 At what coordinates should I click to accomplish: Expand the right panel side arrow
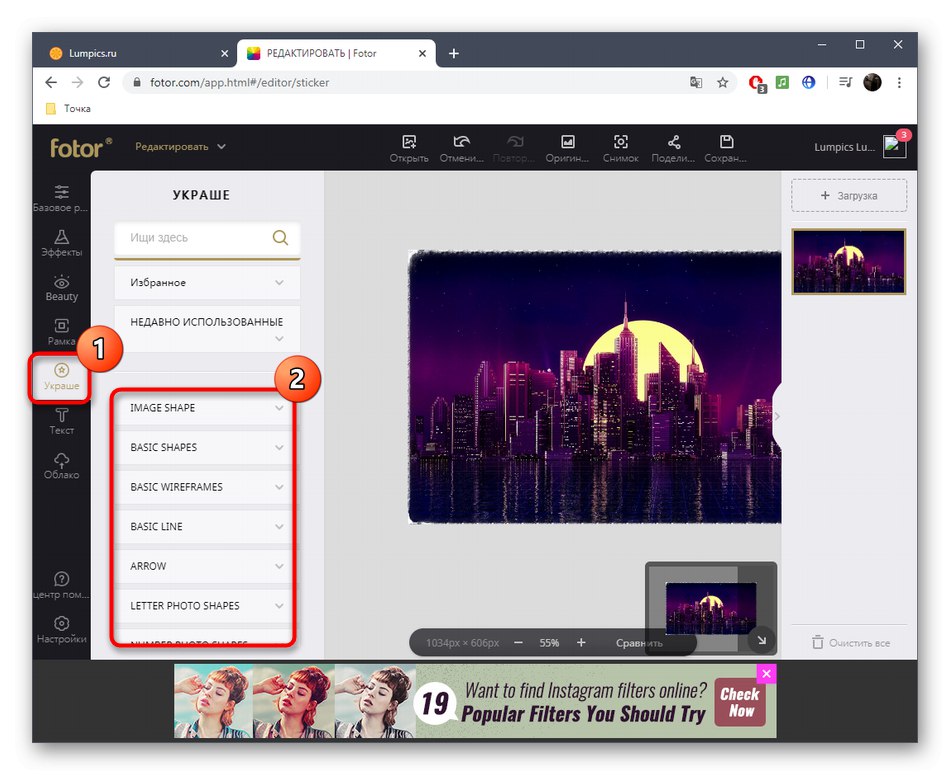(x=777, y=416)
